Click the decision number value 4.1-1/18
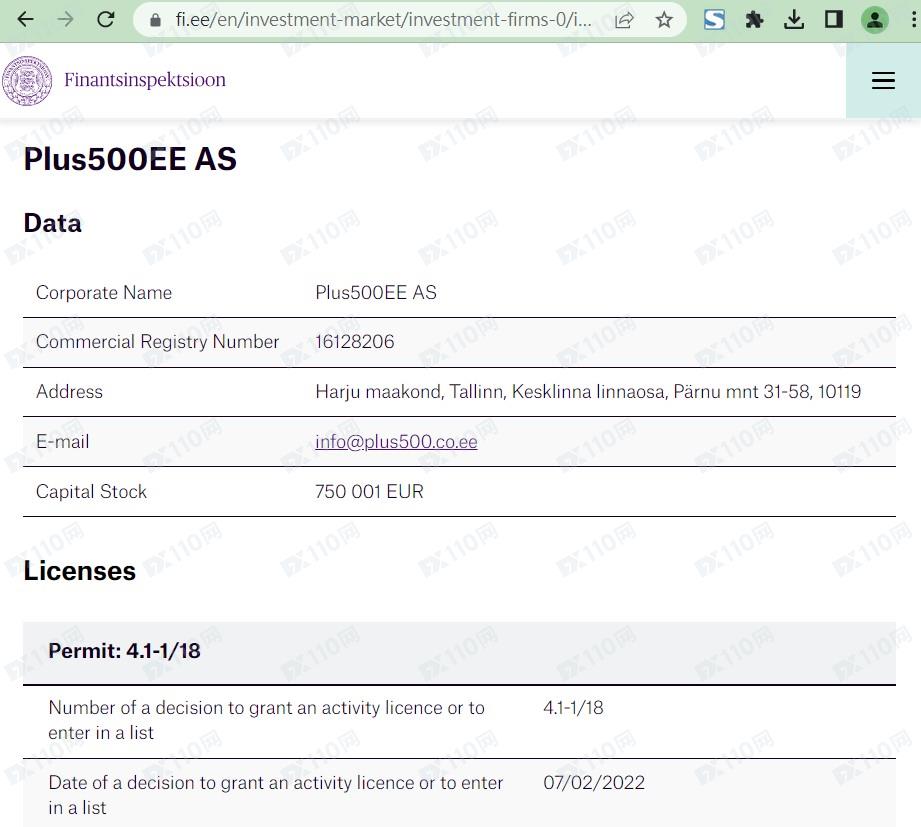 (573, 708)
